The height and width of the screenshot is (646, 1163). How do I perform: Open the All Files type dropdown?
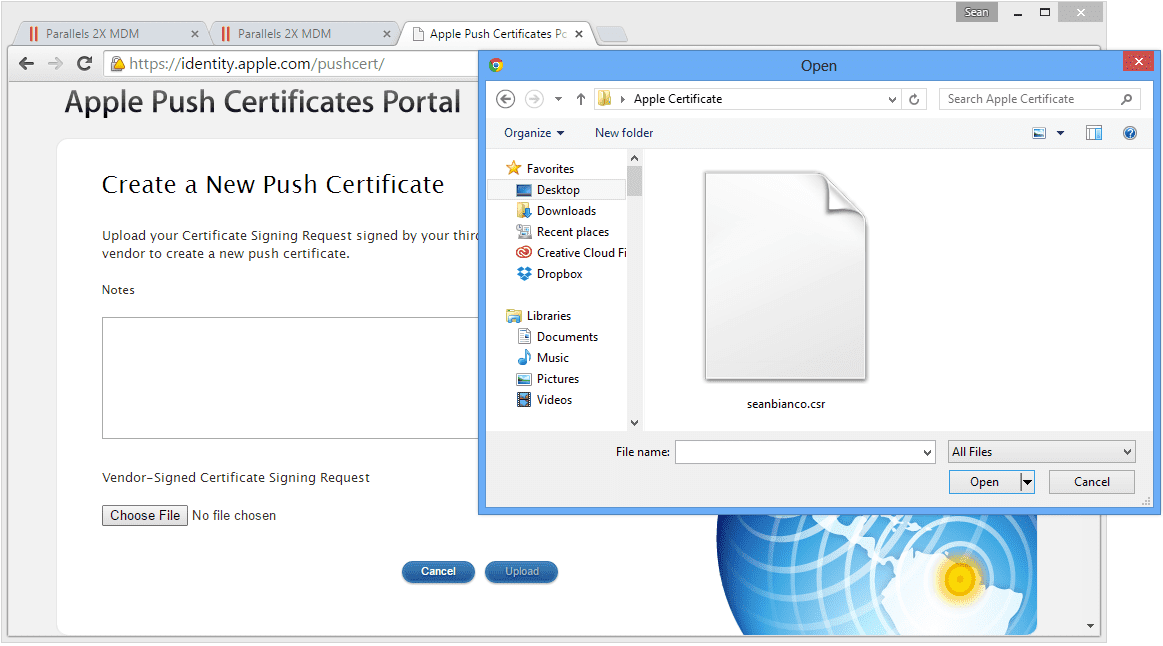tap(1041, 452)
